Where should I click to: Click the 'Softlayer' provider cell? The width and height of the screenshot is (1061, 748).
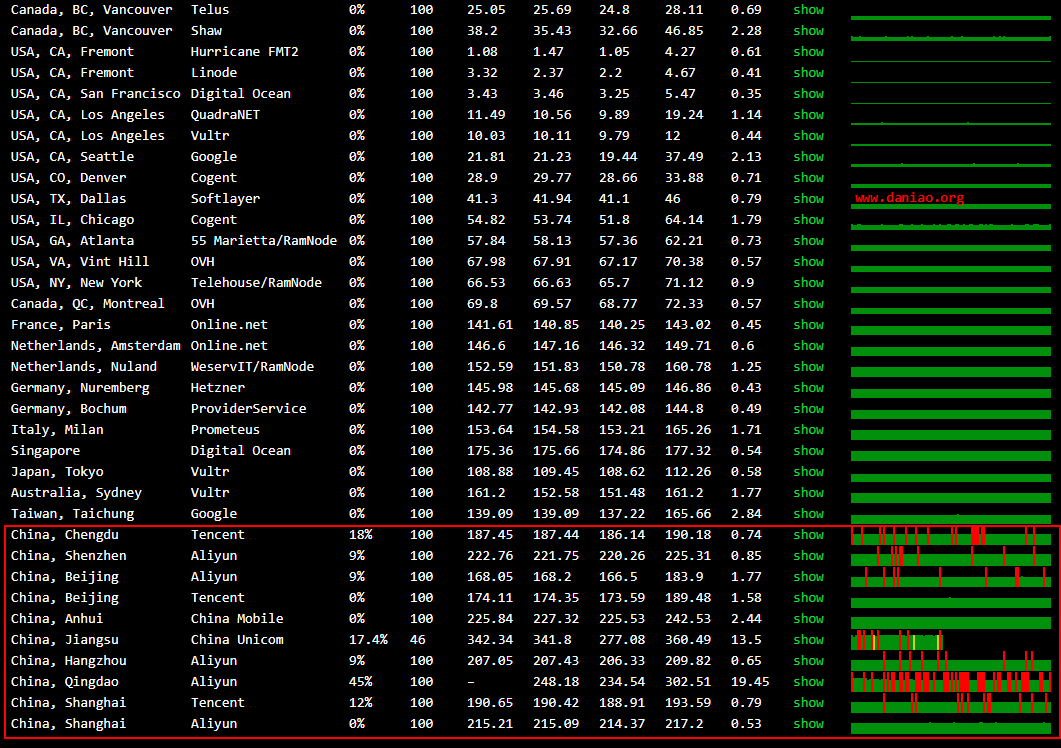[225, 199]
